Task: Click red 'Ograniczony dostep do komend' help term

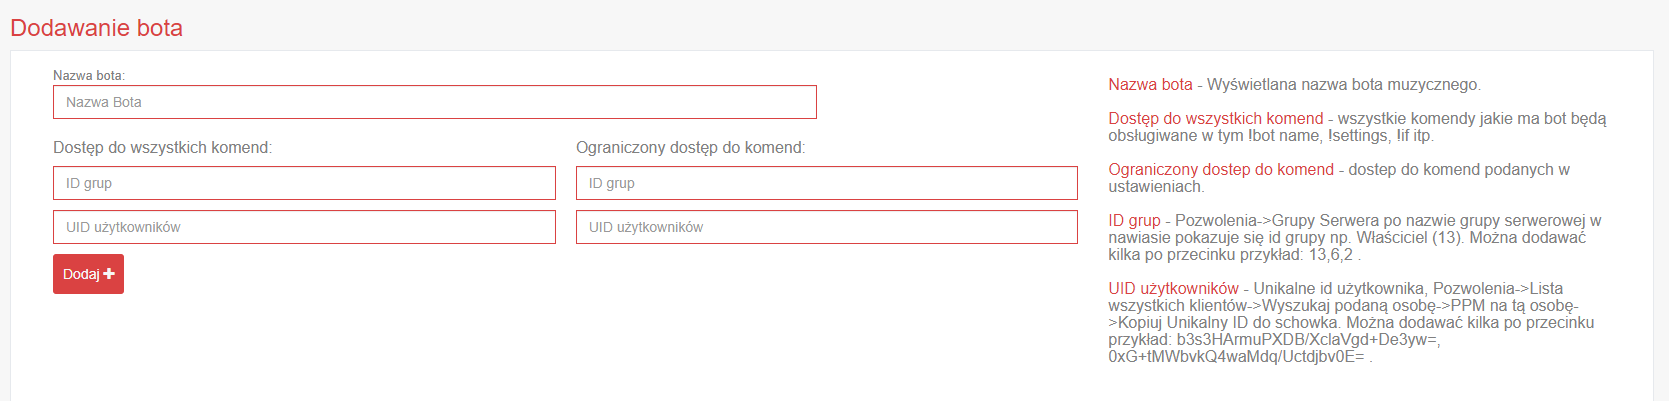Action: (1221, 170)
